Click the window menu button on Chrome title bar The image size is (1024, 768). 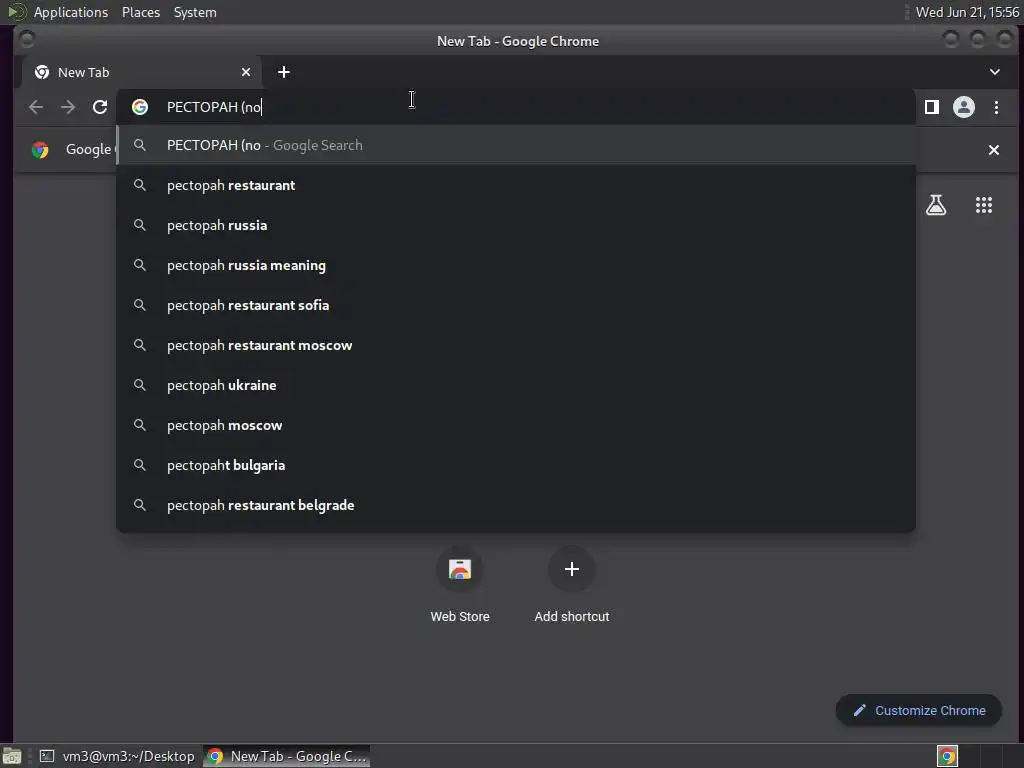(27, 40)
